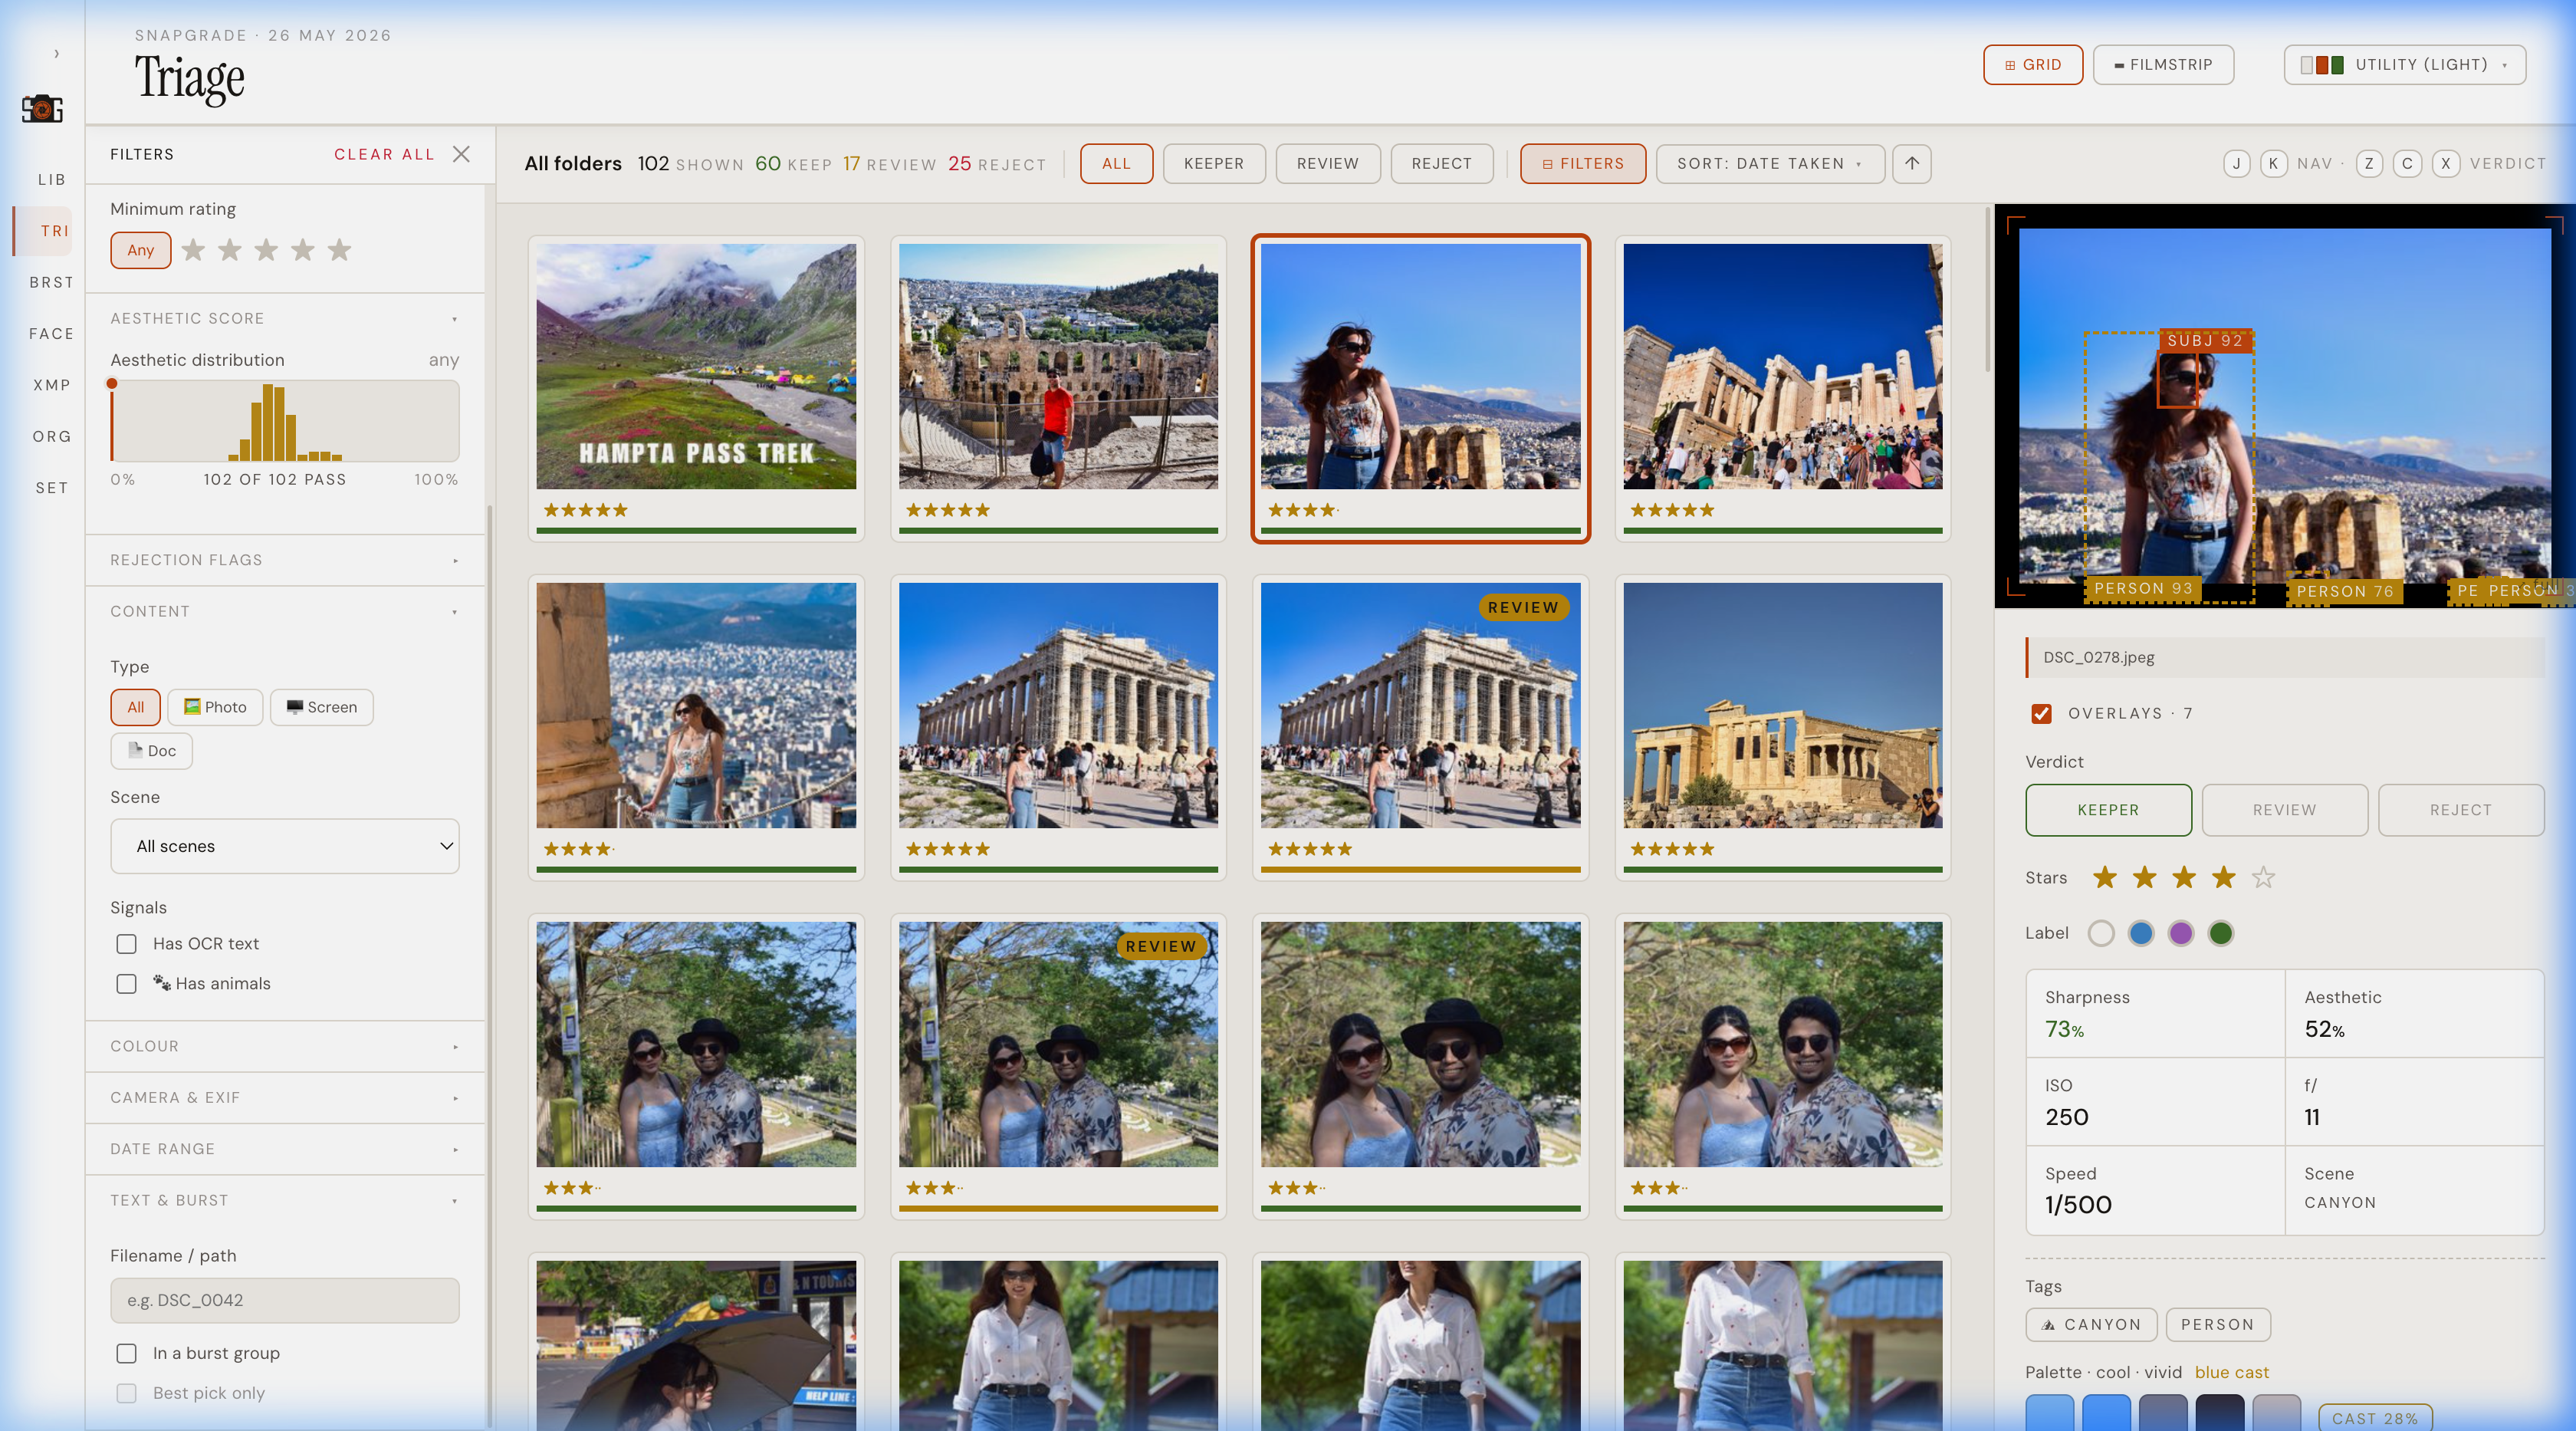Expand the Date Range section
The width and height of the screenshot is (2576, 1431).
285,1149
